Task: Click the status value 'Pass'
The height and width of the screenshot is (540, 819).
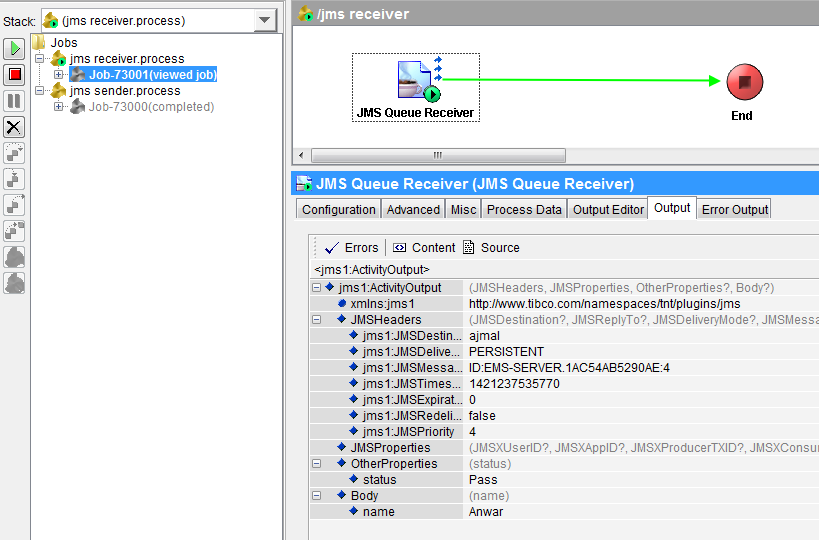Action: pos(483,479)
